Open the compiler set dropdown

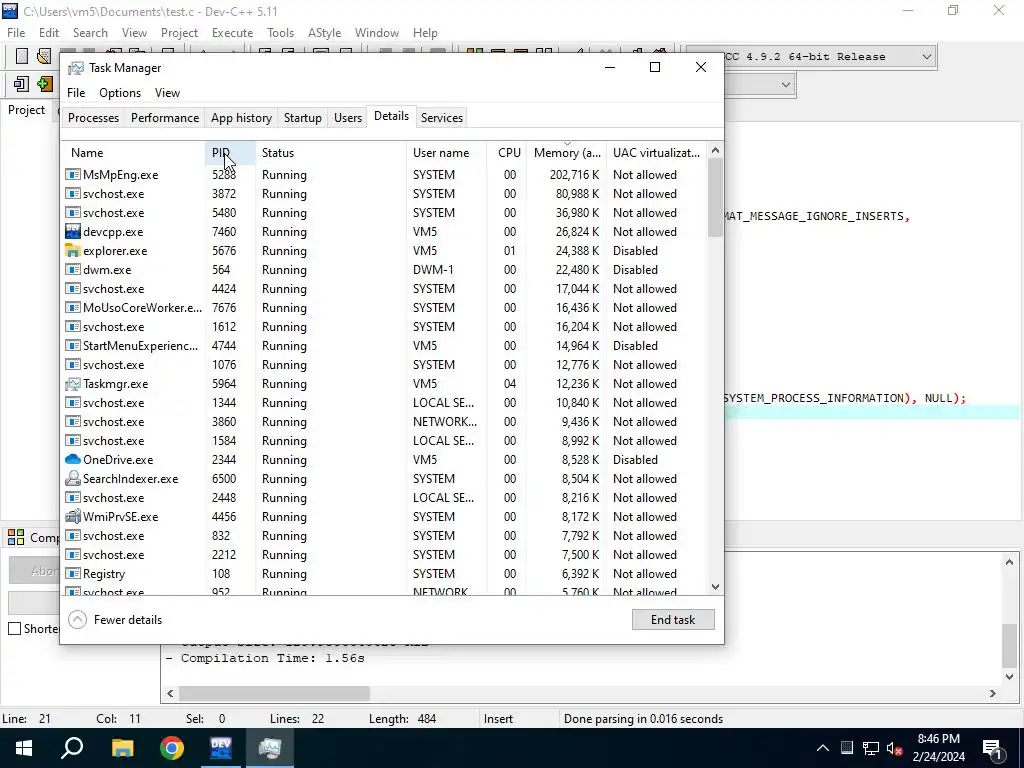point(926,57)
